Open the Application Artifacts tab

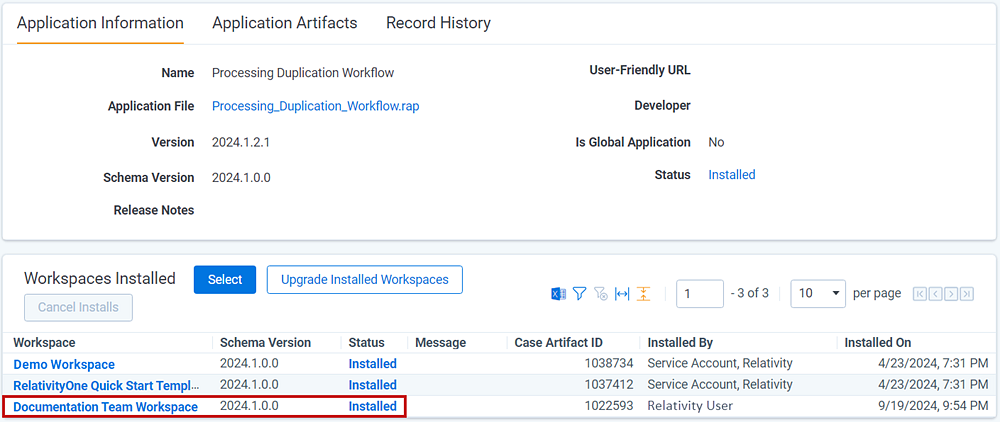[284, 23]
